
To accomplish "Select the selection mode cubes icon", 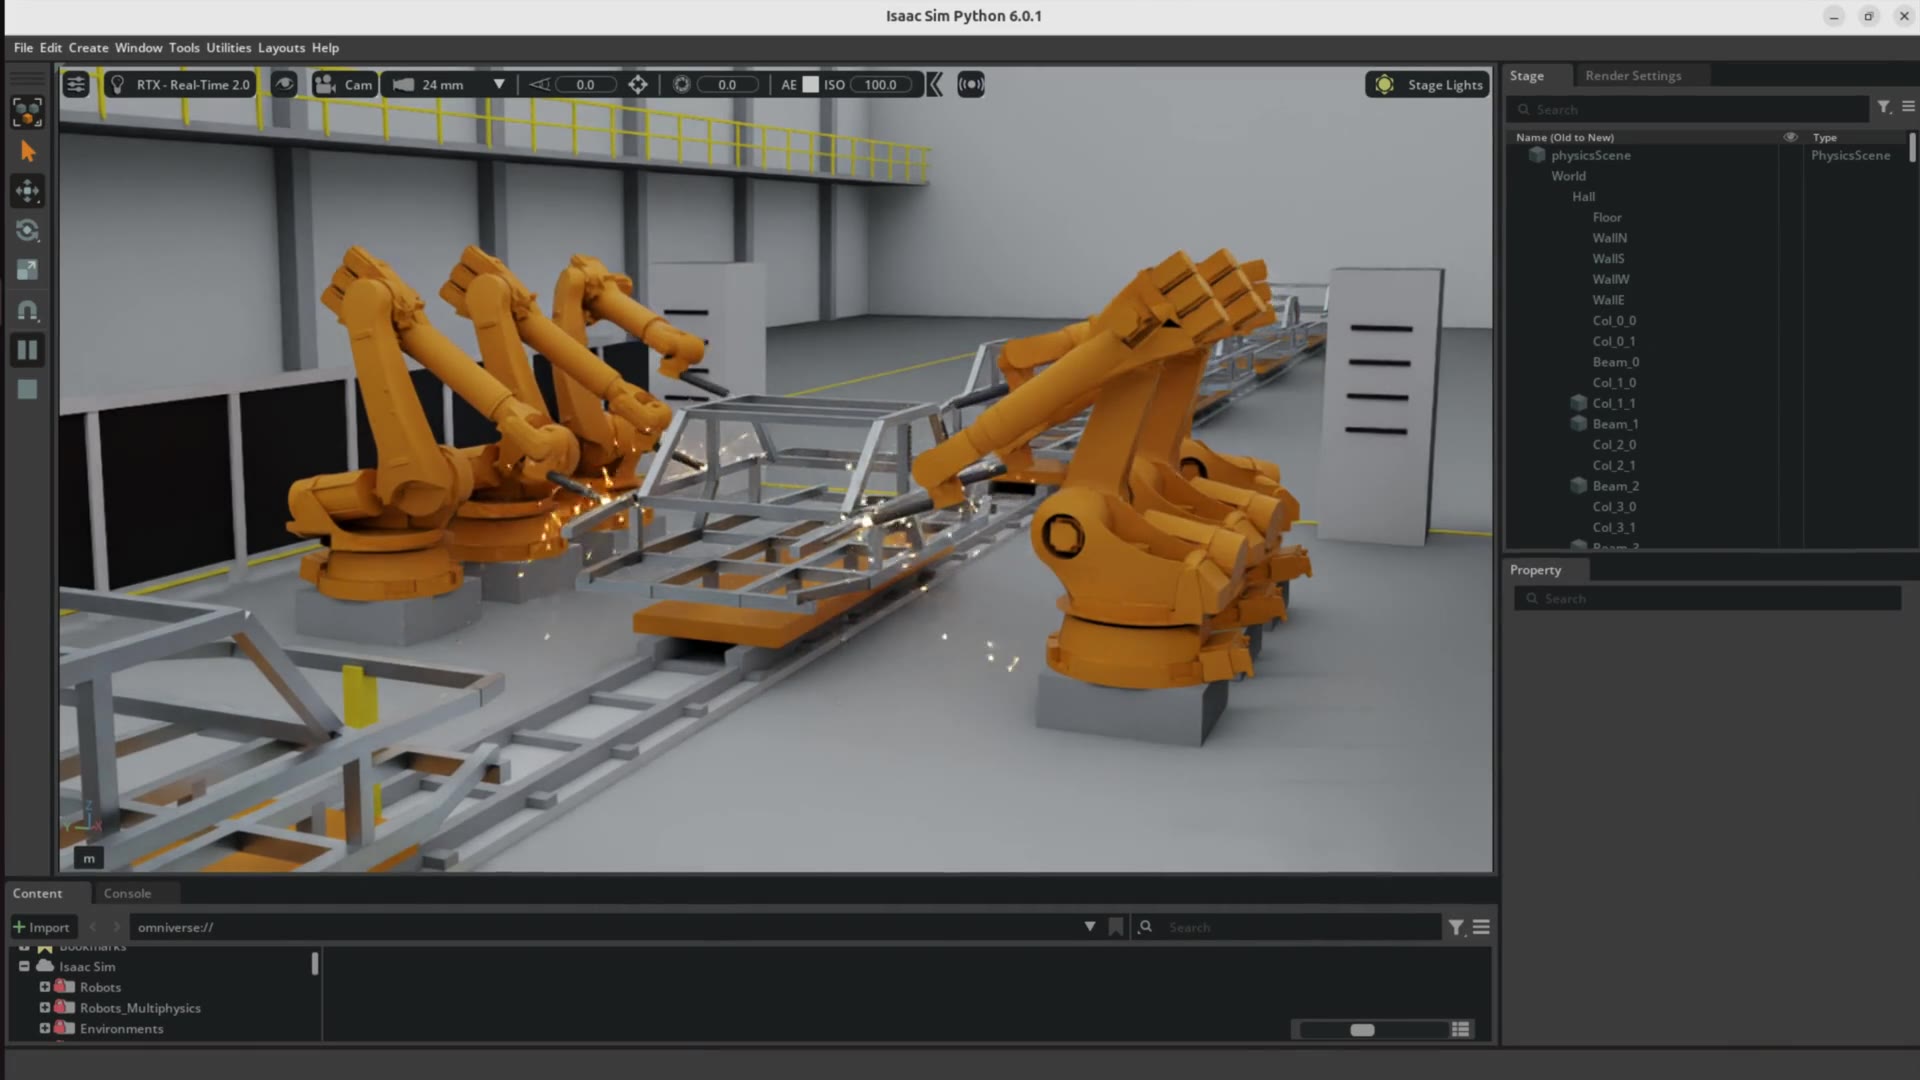I will (27, 112).
